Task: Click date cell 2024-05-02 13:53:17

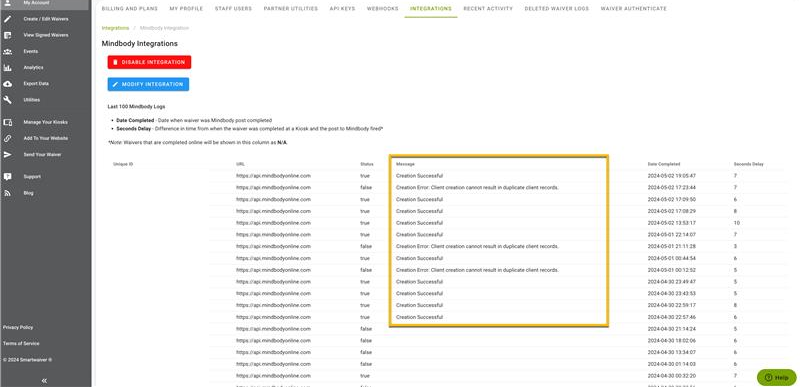Action: pos(672,223)
